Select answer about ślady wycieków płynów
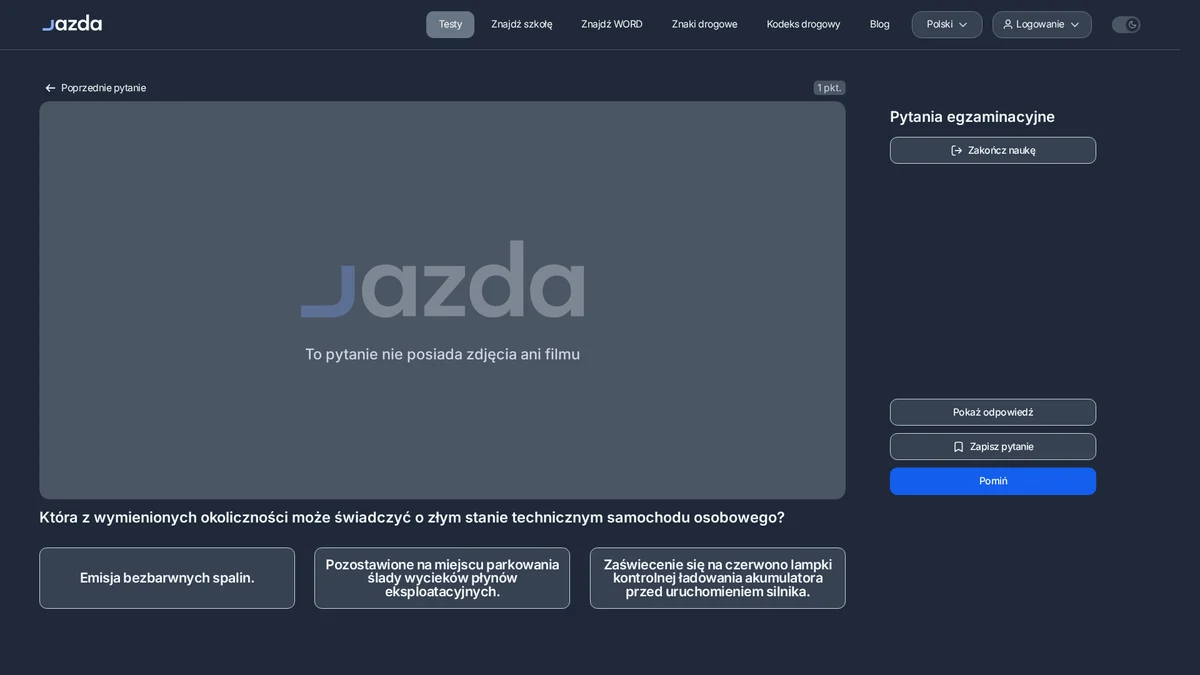The image size is (1200, 675). tap(442, 578)
